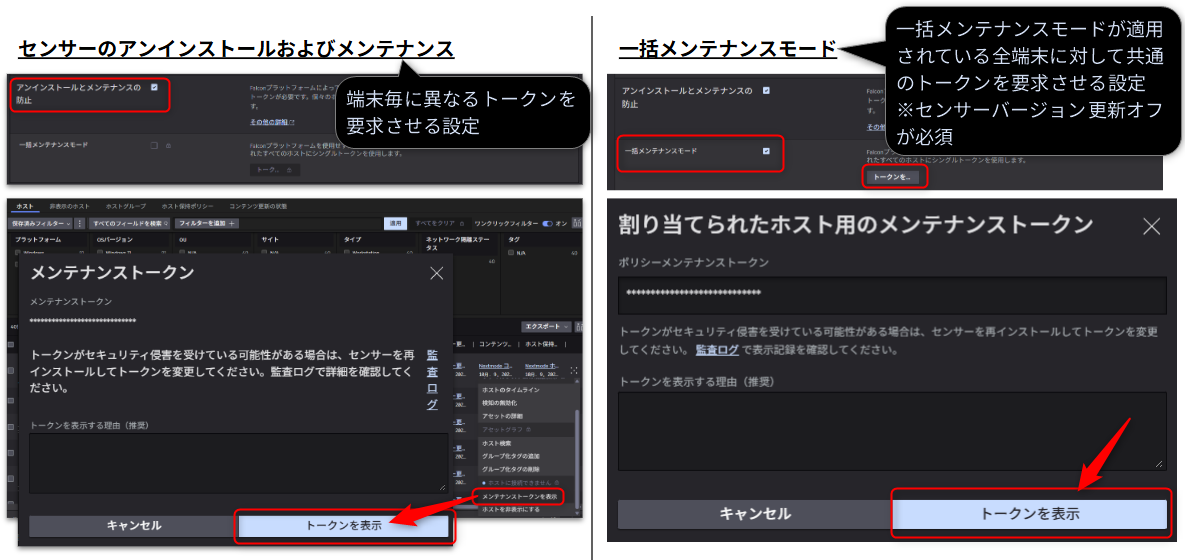
Task: Toggle the ワンクリックフィルター switch
Action: click(x=546, y=223)
